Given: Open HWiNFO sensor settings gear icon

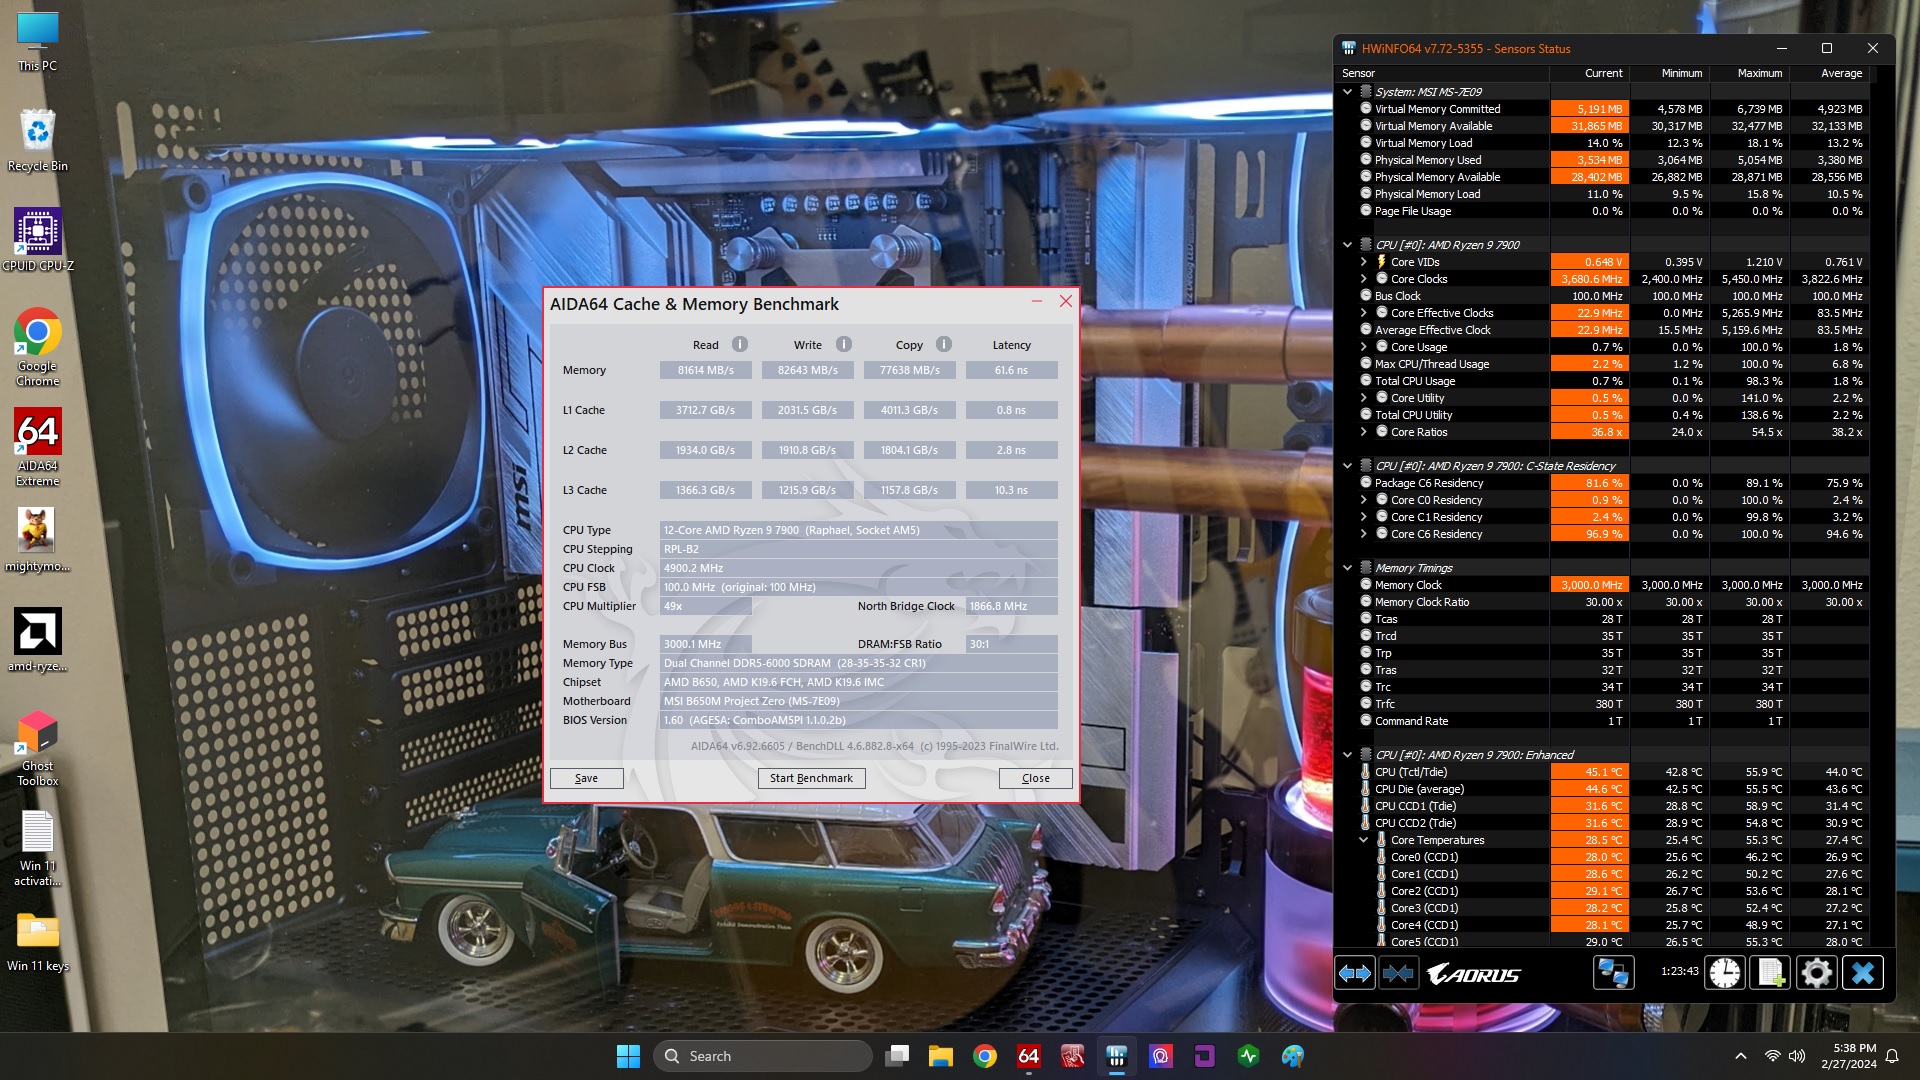Looking at the screenshot, I should [1817, 973].
